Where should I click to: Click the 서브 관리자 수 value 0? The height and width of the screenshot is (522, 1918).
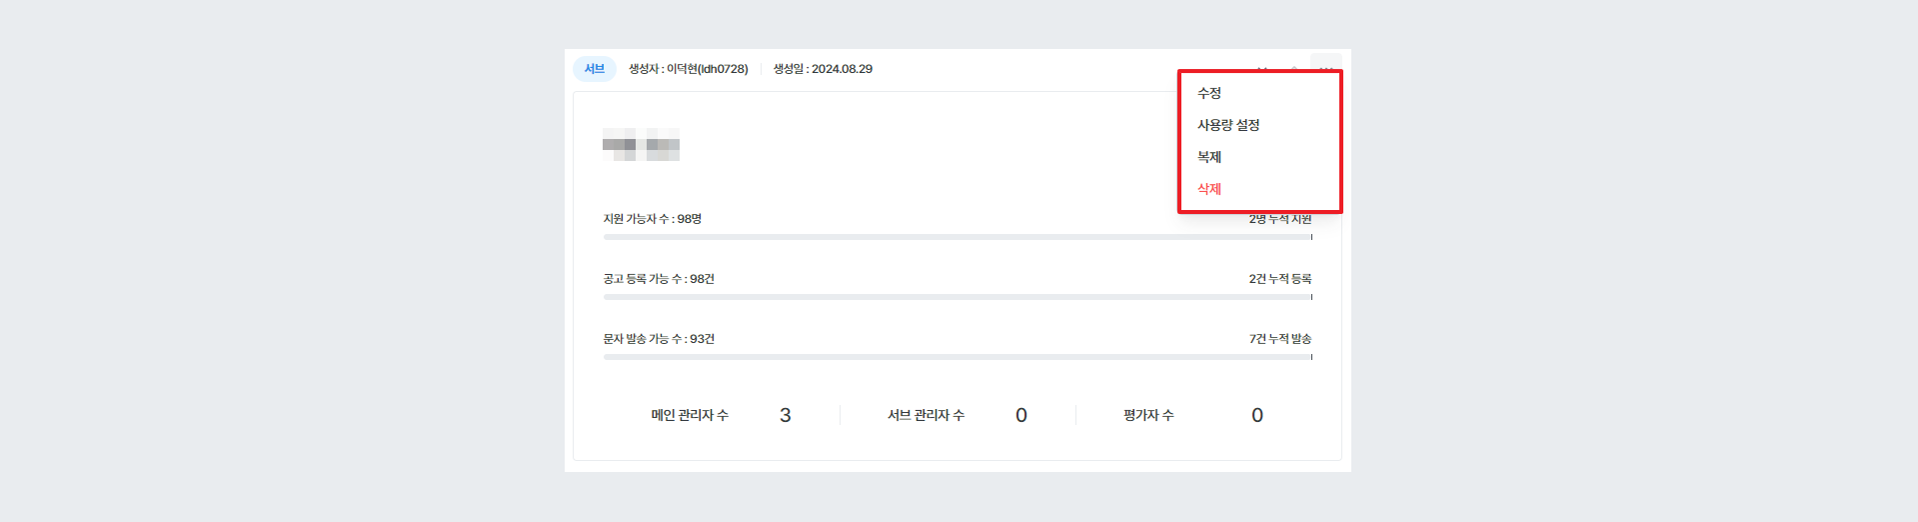tap(1021, 415)
